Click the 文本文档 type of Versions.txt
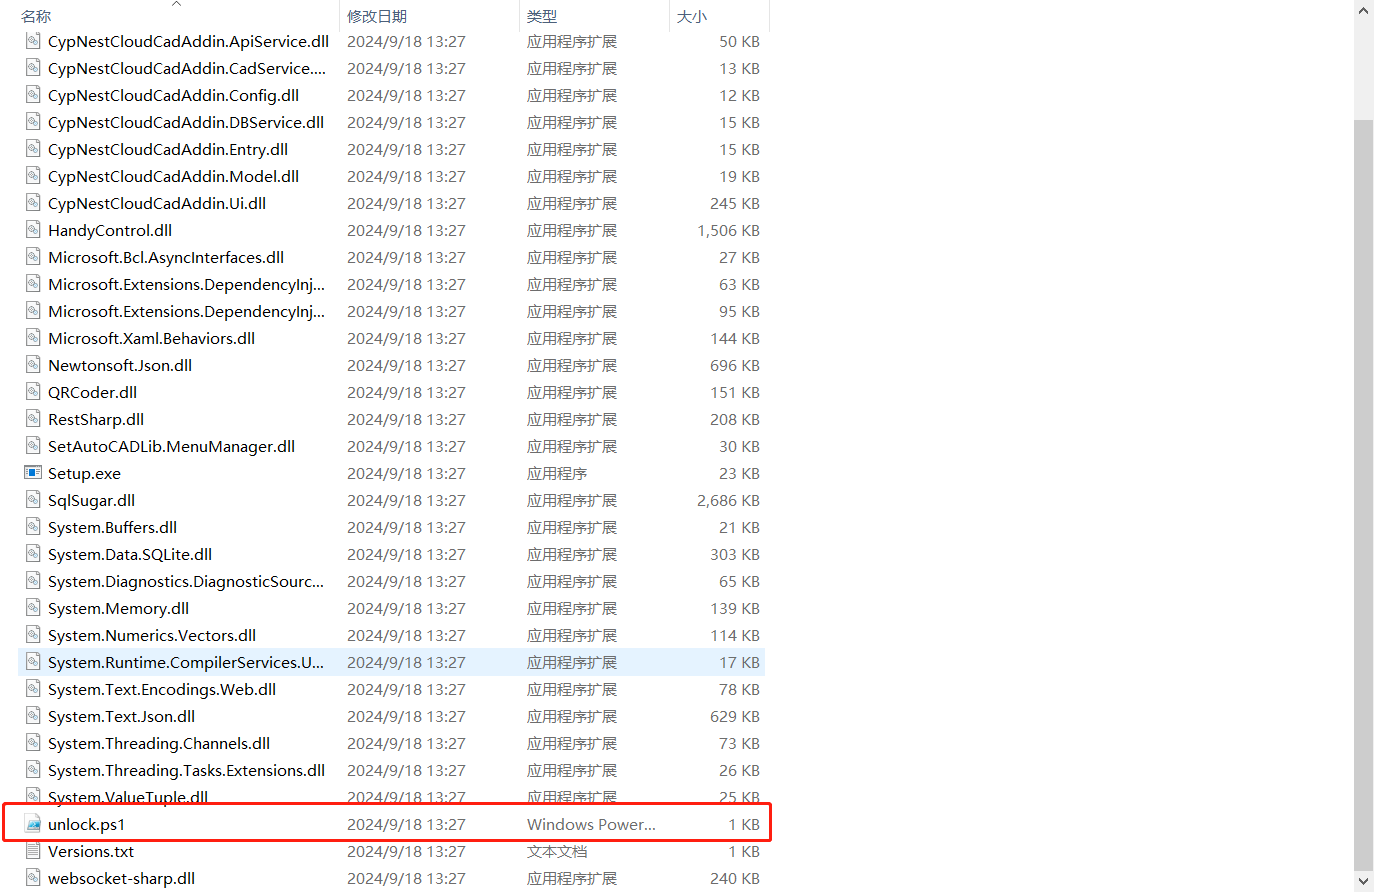 coord(557,851)
